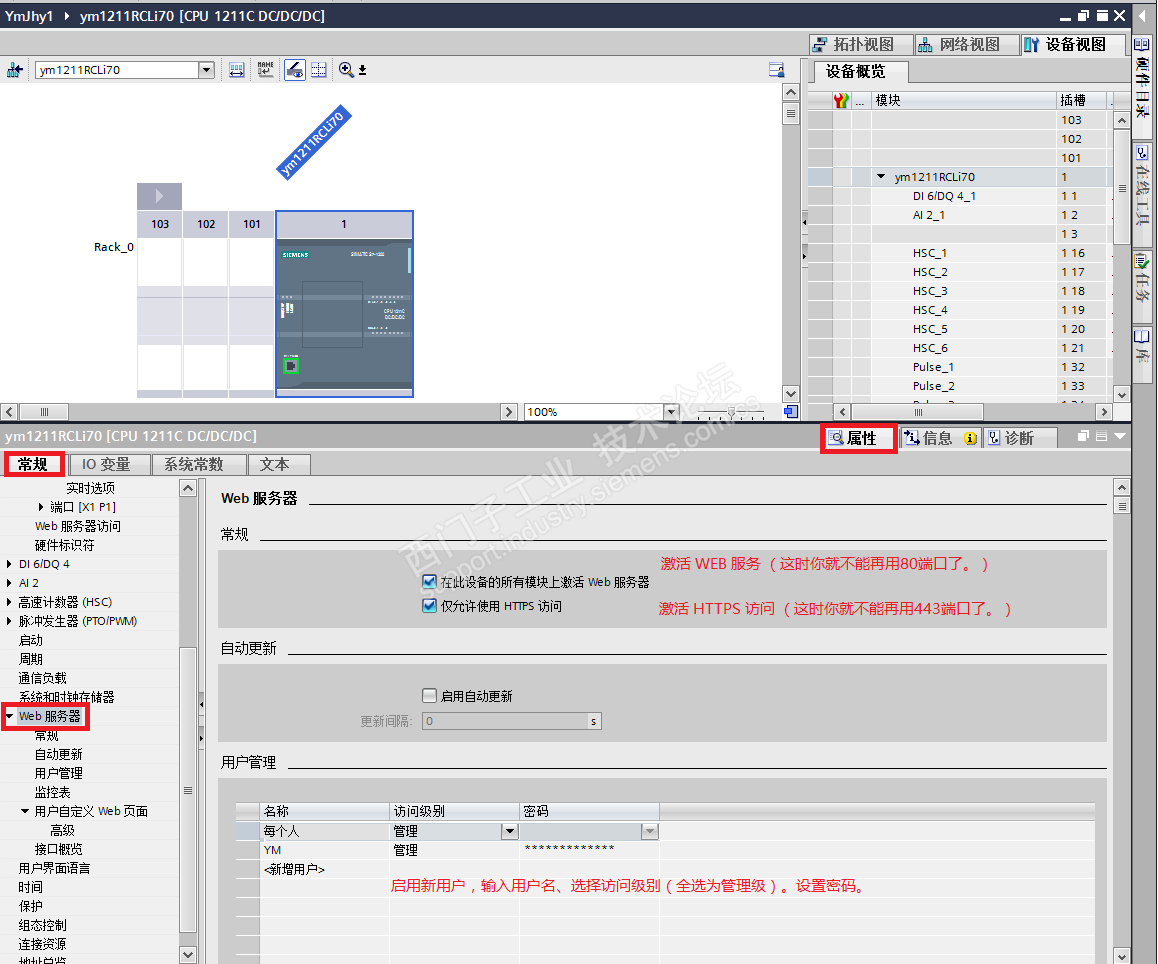1158x964 pixels.
Task: Adjust the device view zoom slider
Action: point(731,411)
